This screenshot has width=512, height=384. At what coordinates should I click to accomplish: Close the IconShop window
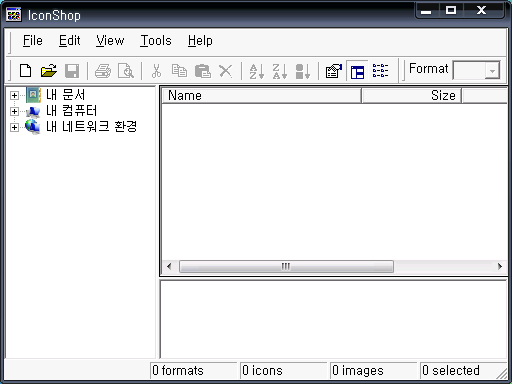[x=481, y=11]
